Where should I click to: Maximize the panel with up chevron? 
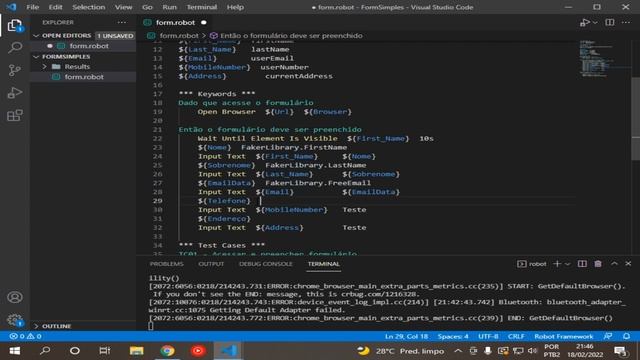614,264
